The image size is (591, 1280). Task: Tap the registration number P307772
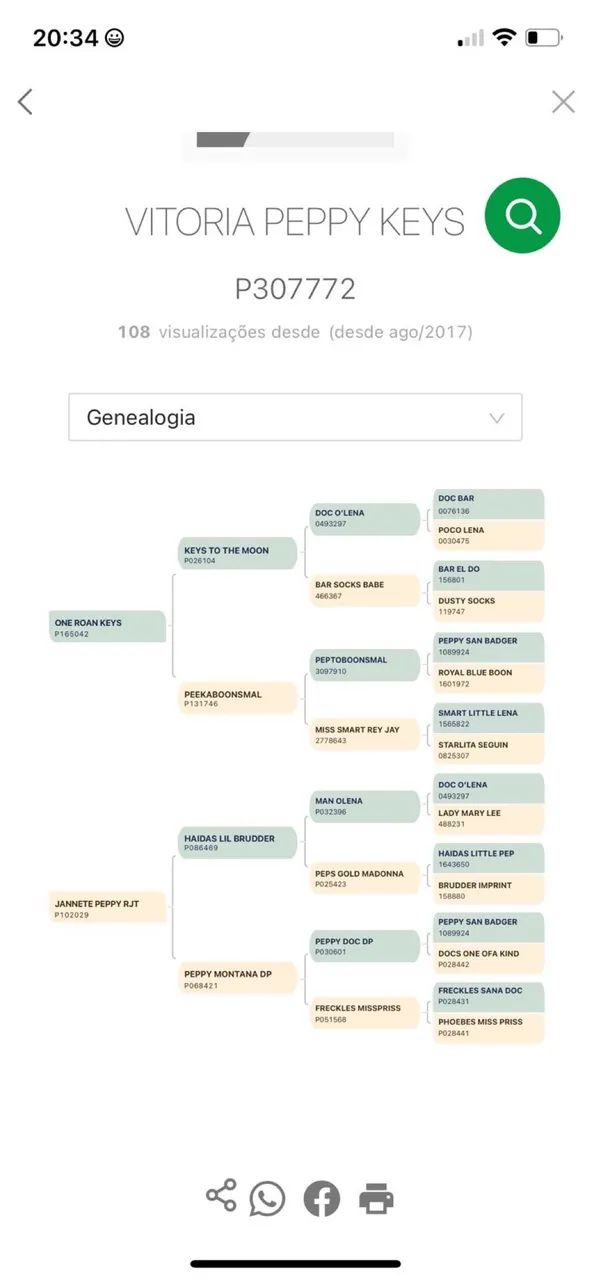point(295,289)
